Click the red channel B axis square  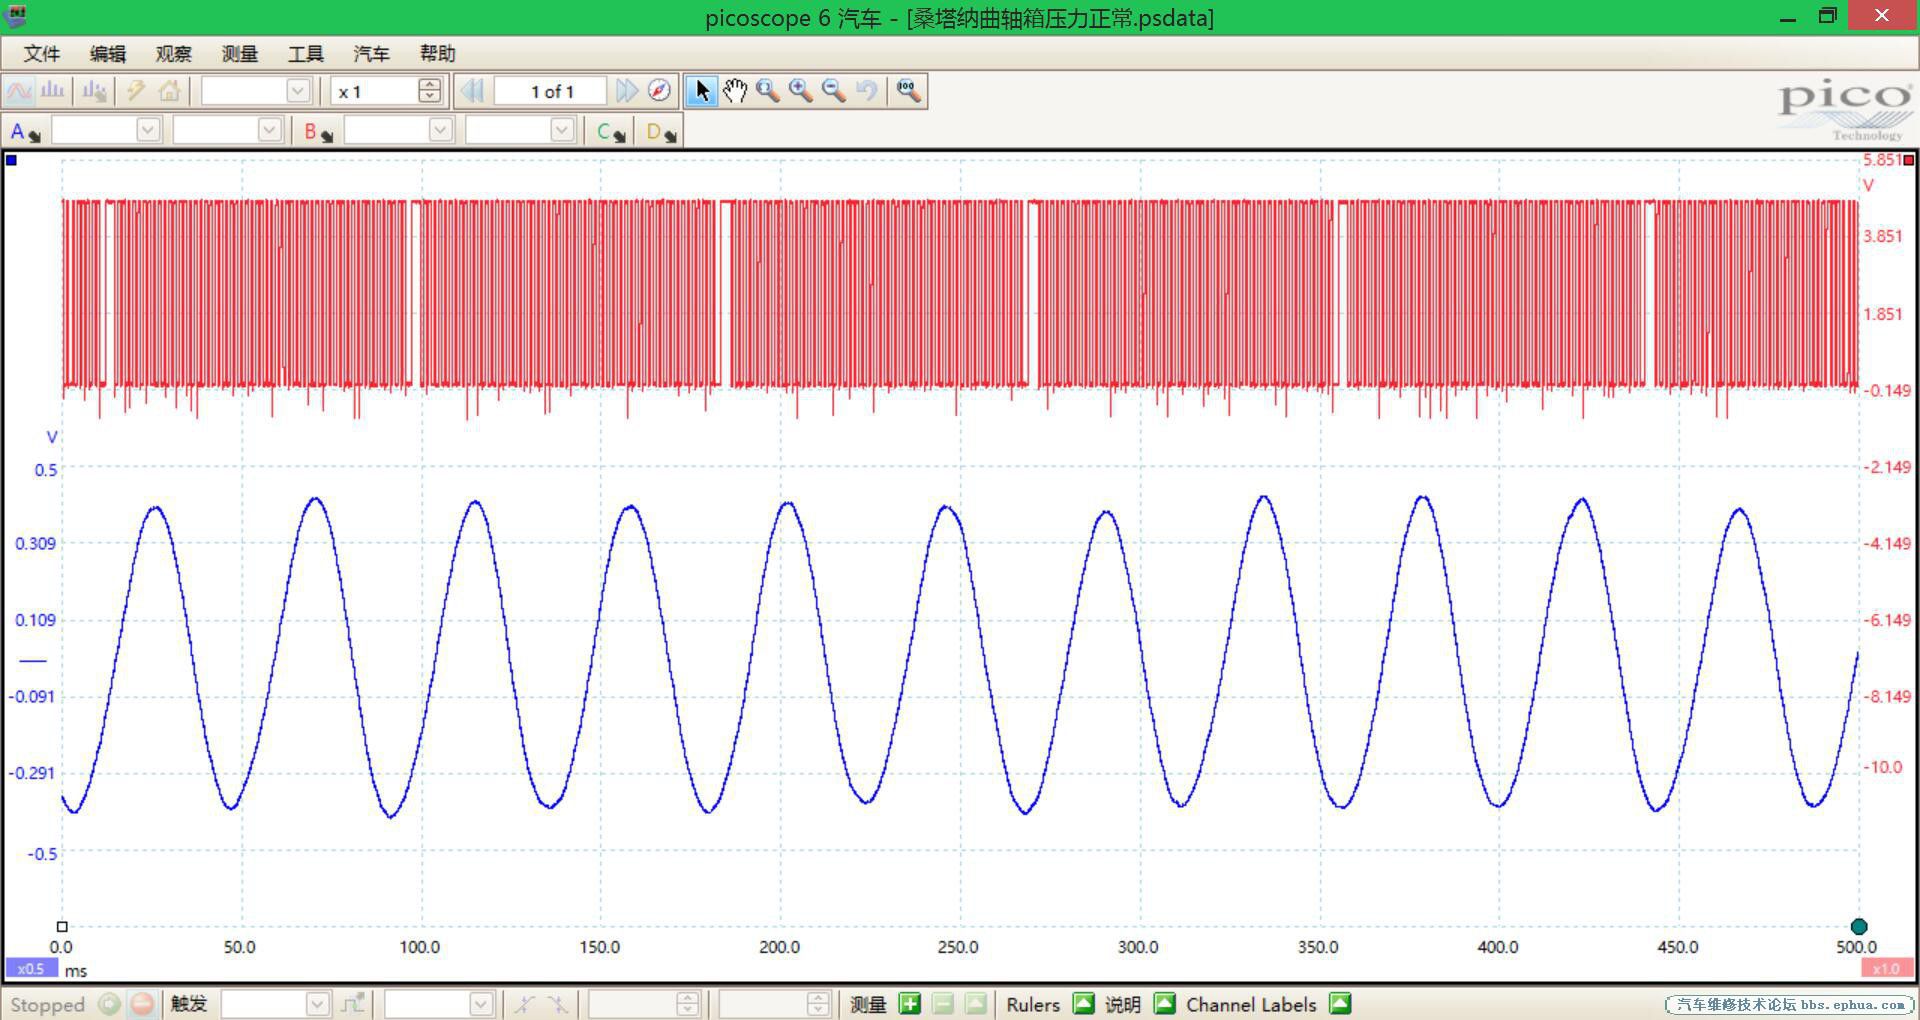pos(1909,160)
